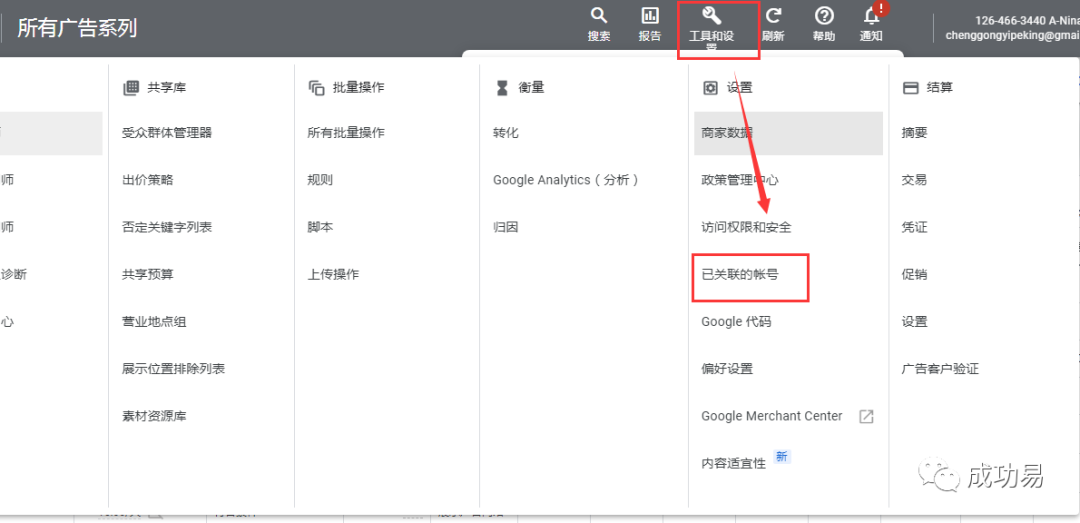Click the 批量操作 section heading
Viewport: 1080px width, 523px height.
(x=359, y=88)
